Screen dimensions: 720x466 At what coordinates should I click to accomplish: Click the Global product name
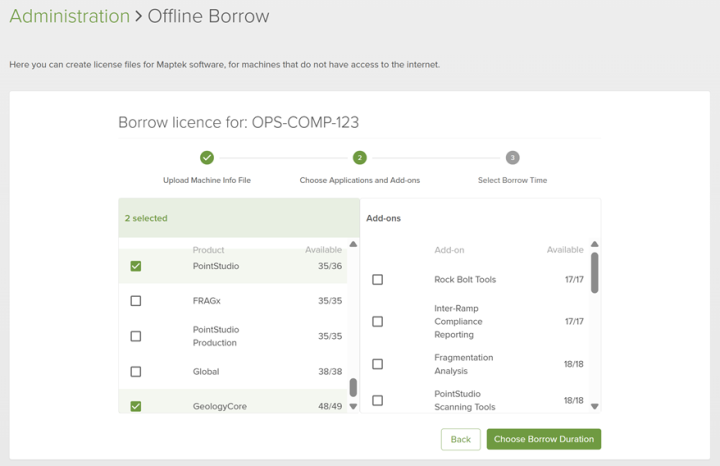(x=206, y=372)
